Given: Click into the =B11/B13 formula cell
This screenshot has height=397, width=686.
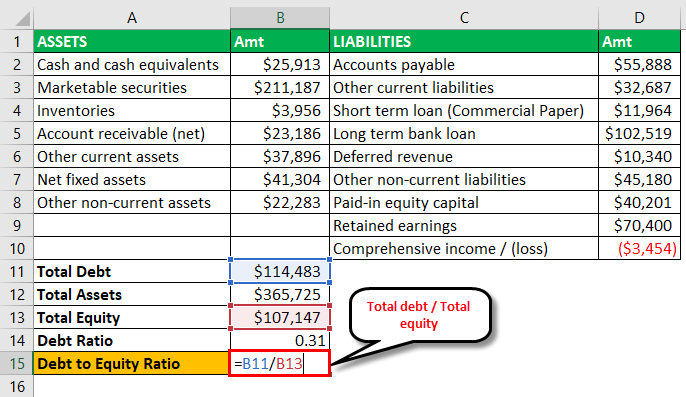Looking at the screenshot, I should click(280, 363).
